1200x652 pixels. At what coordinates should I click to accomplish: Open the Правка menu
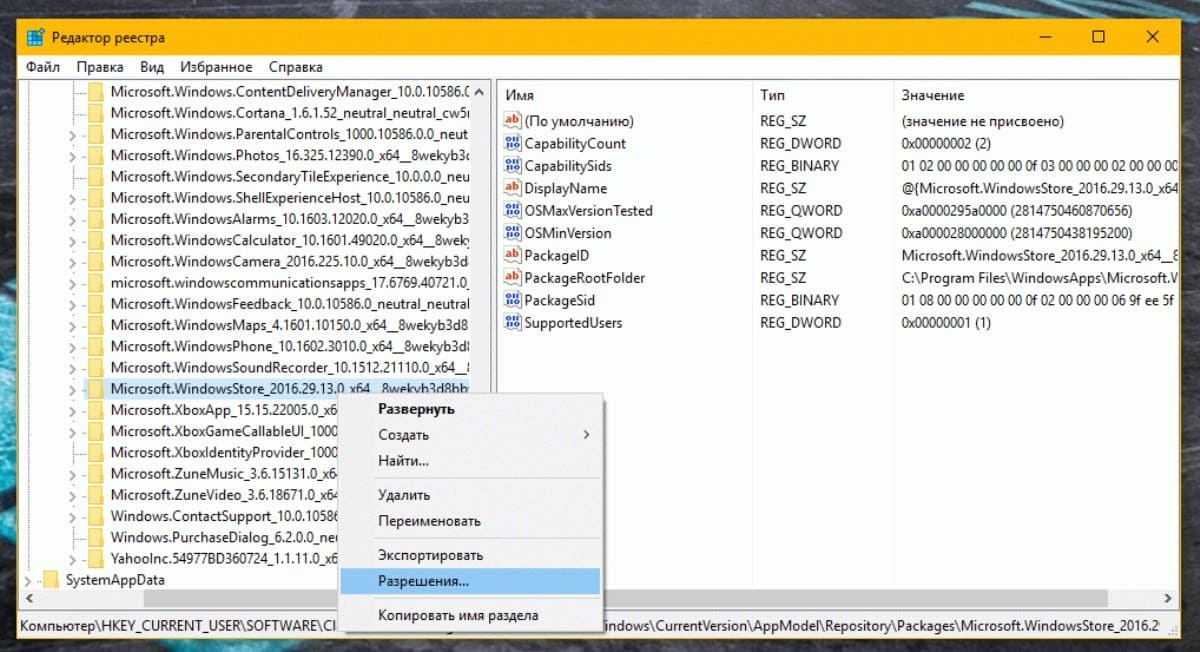(x=100, y=67)
